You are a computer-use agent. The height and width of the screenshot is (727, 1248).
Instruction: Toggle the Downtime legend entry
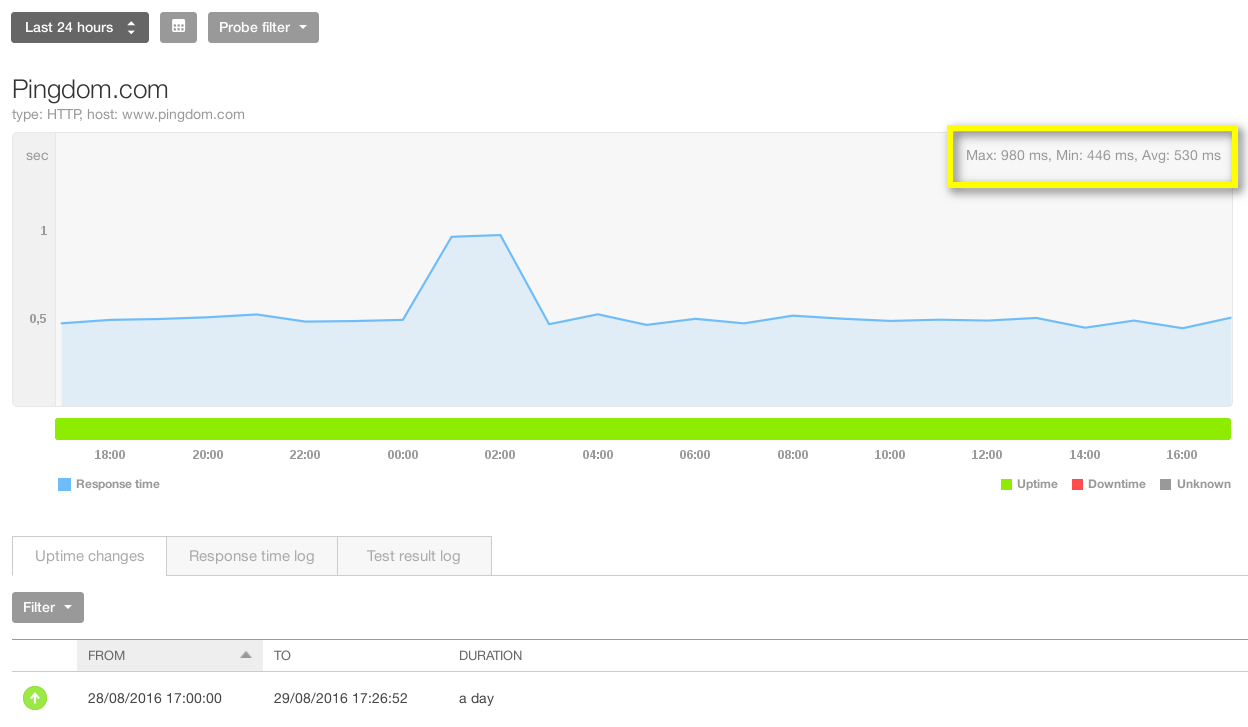[1108, 484]
